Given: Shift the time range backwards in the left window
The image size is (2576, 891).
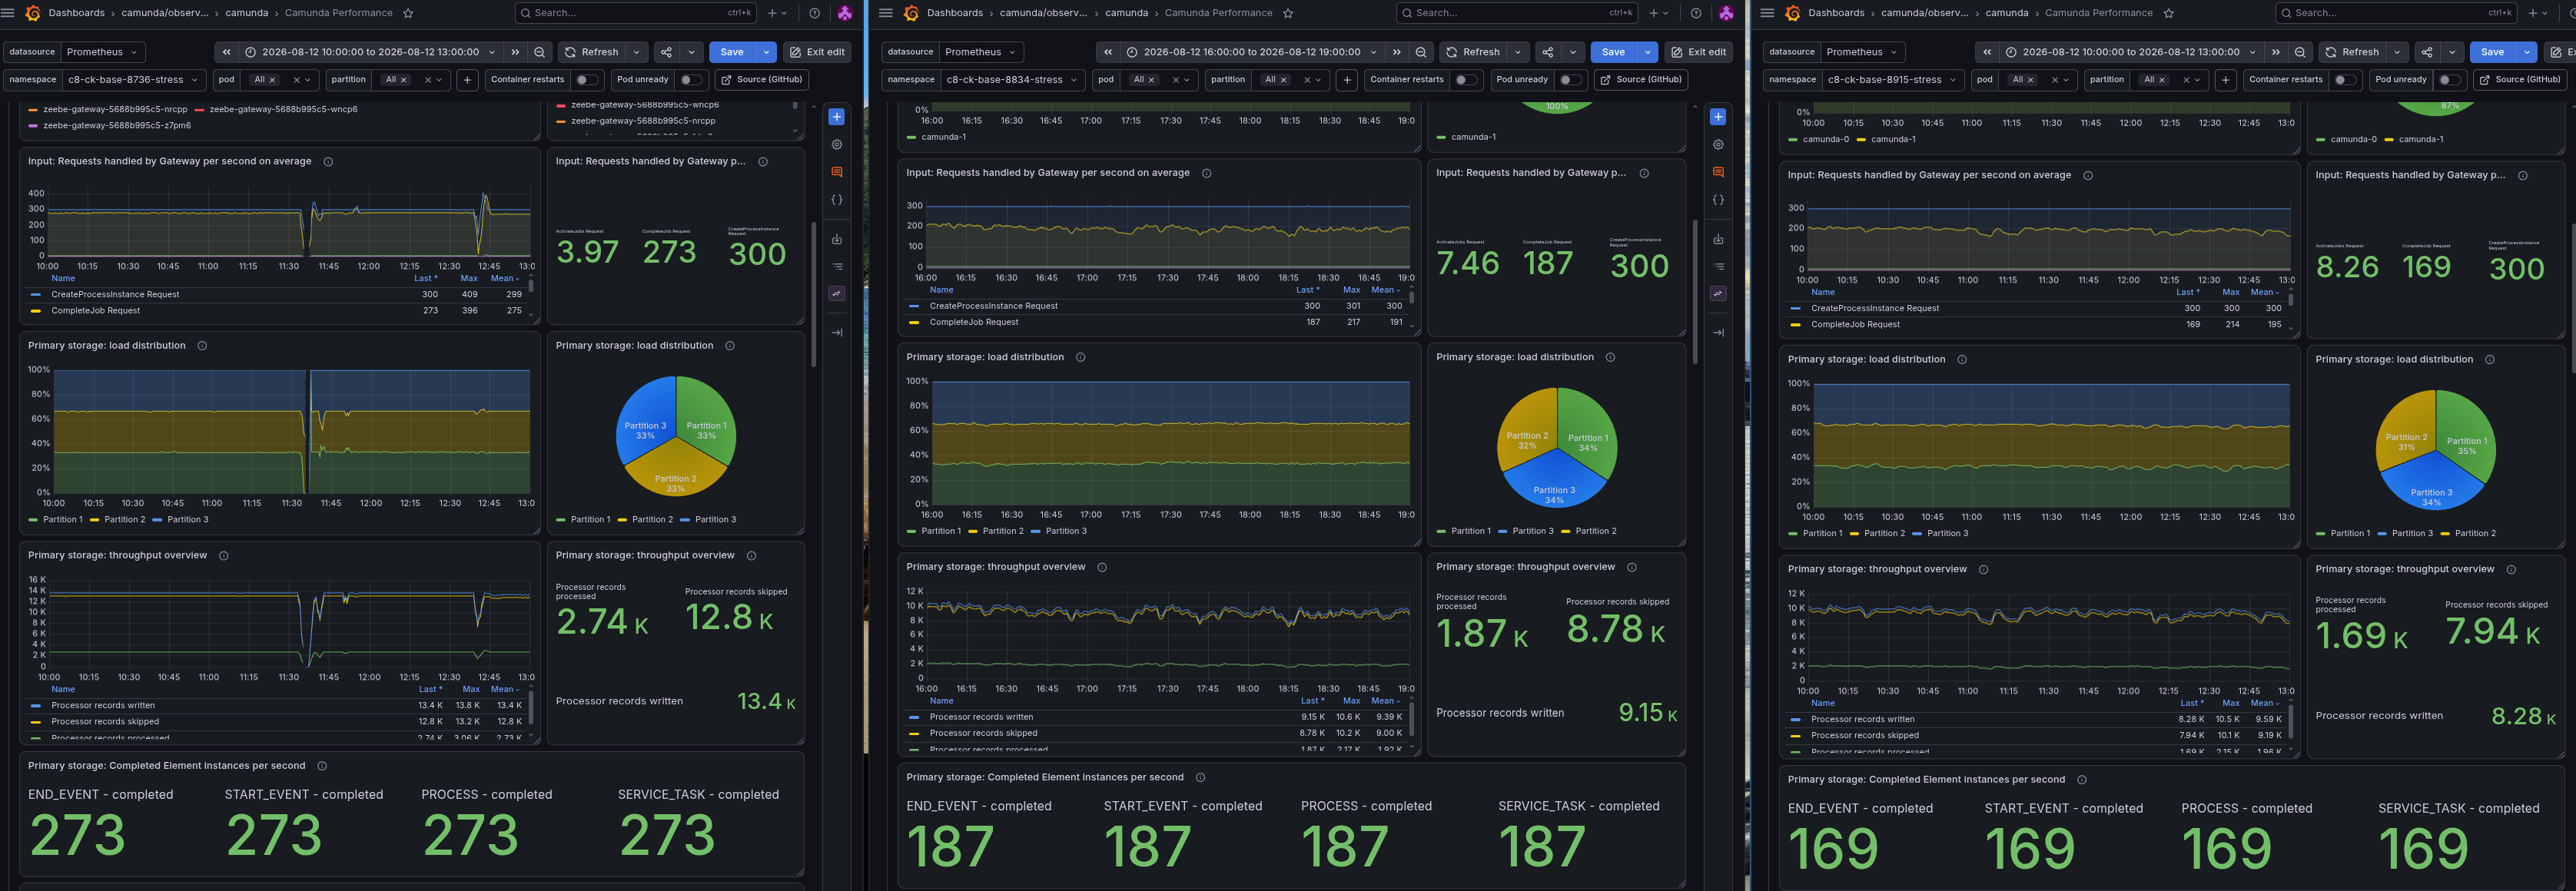Looking at the screenshot, I should point(227,52).
